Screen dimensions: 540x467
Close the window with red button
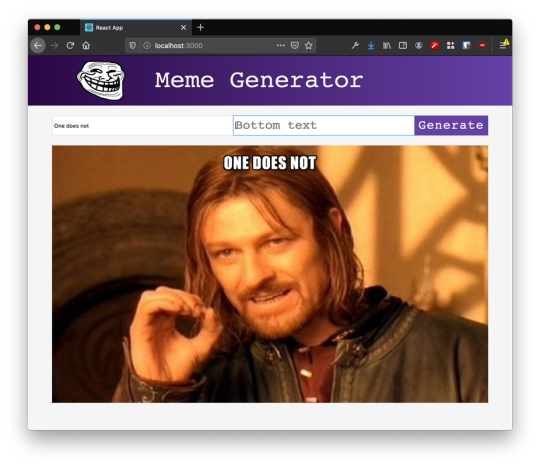point(38,27)
